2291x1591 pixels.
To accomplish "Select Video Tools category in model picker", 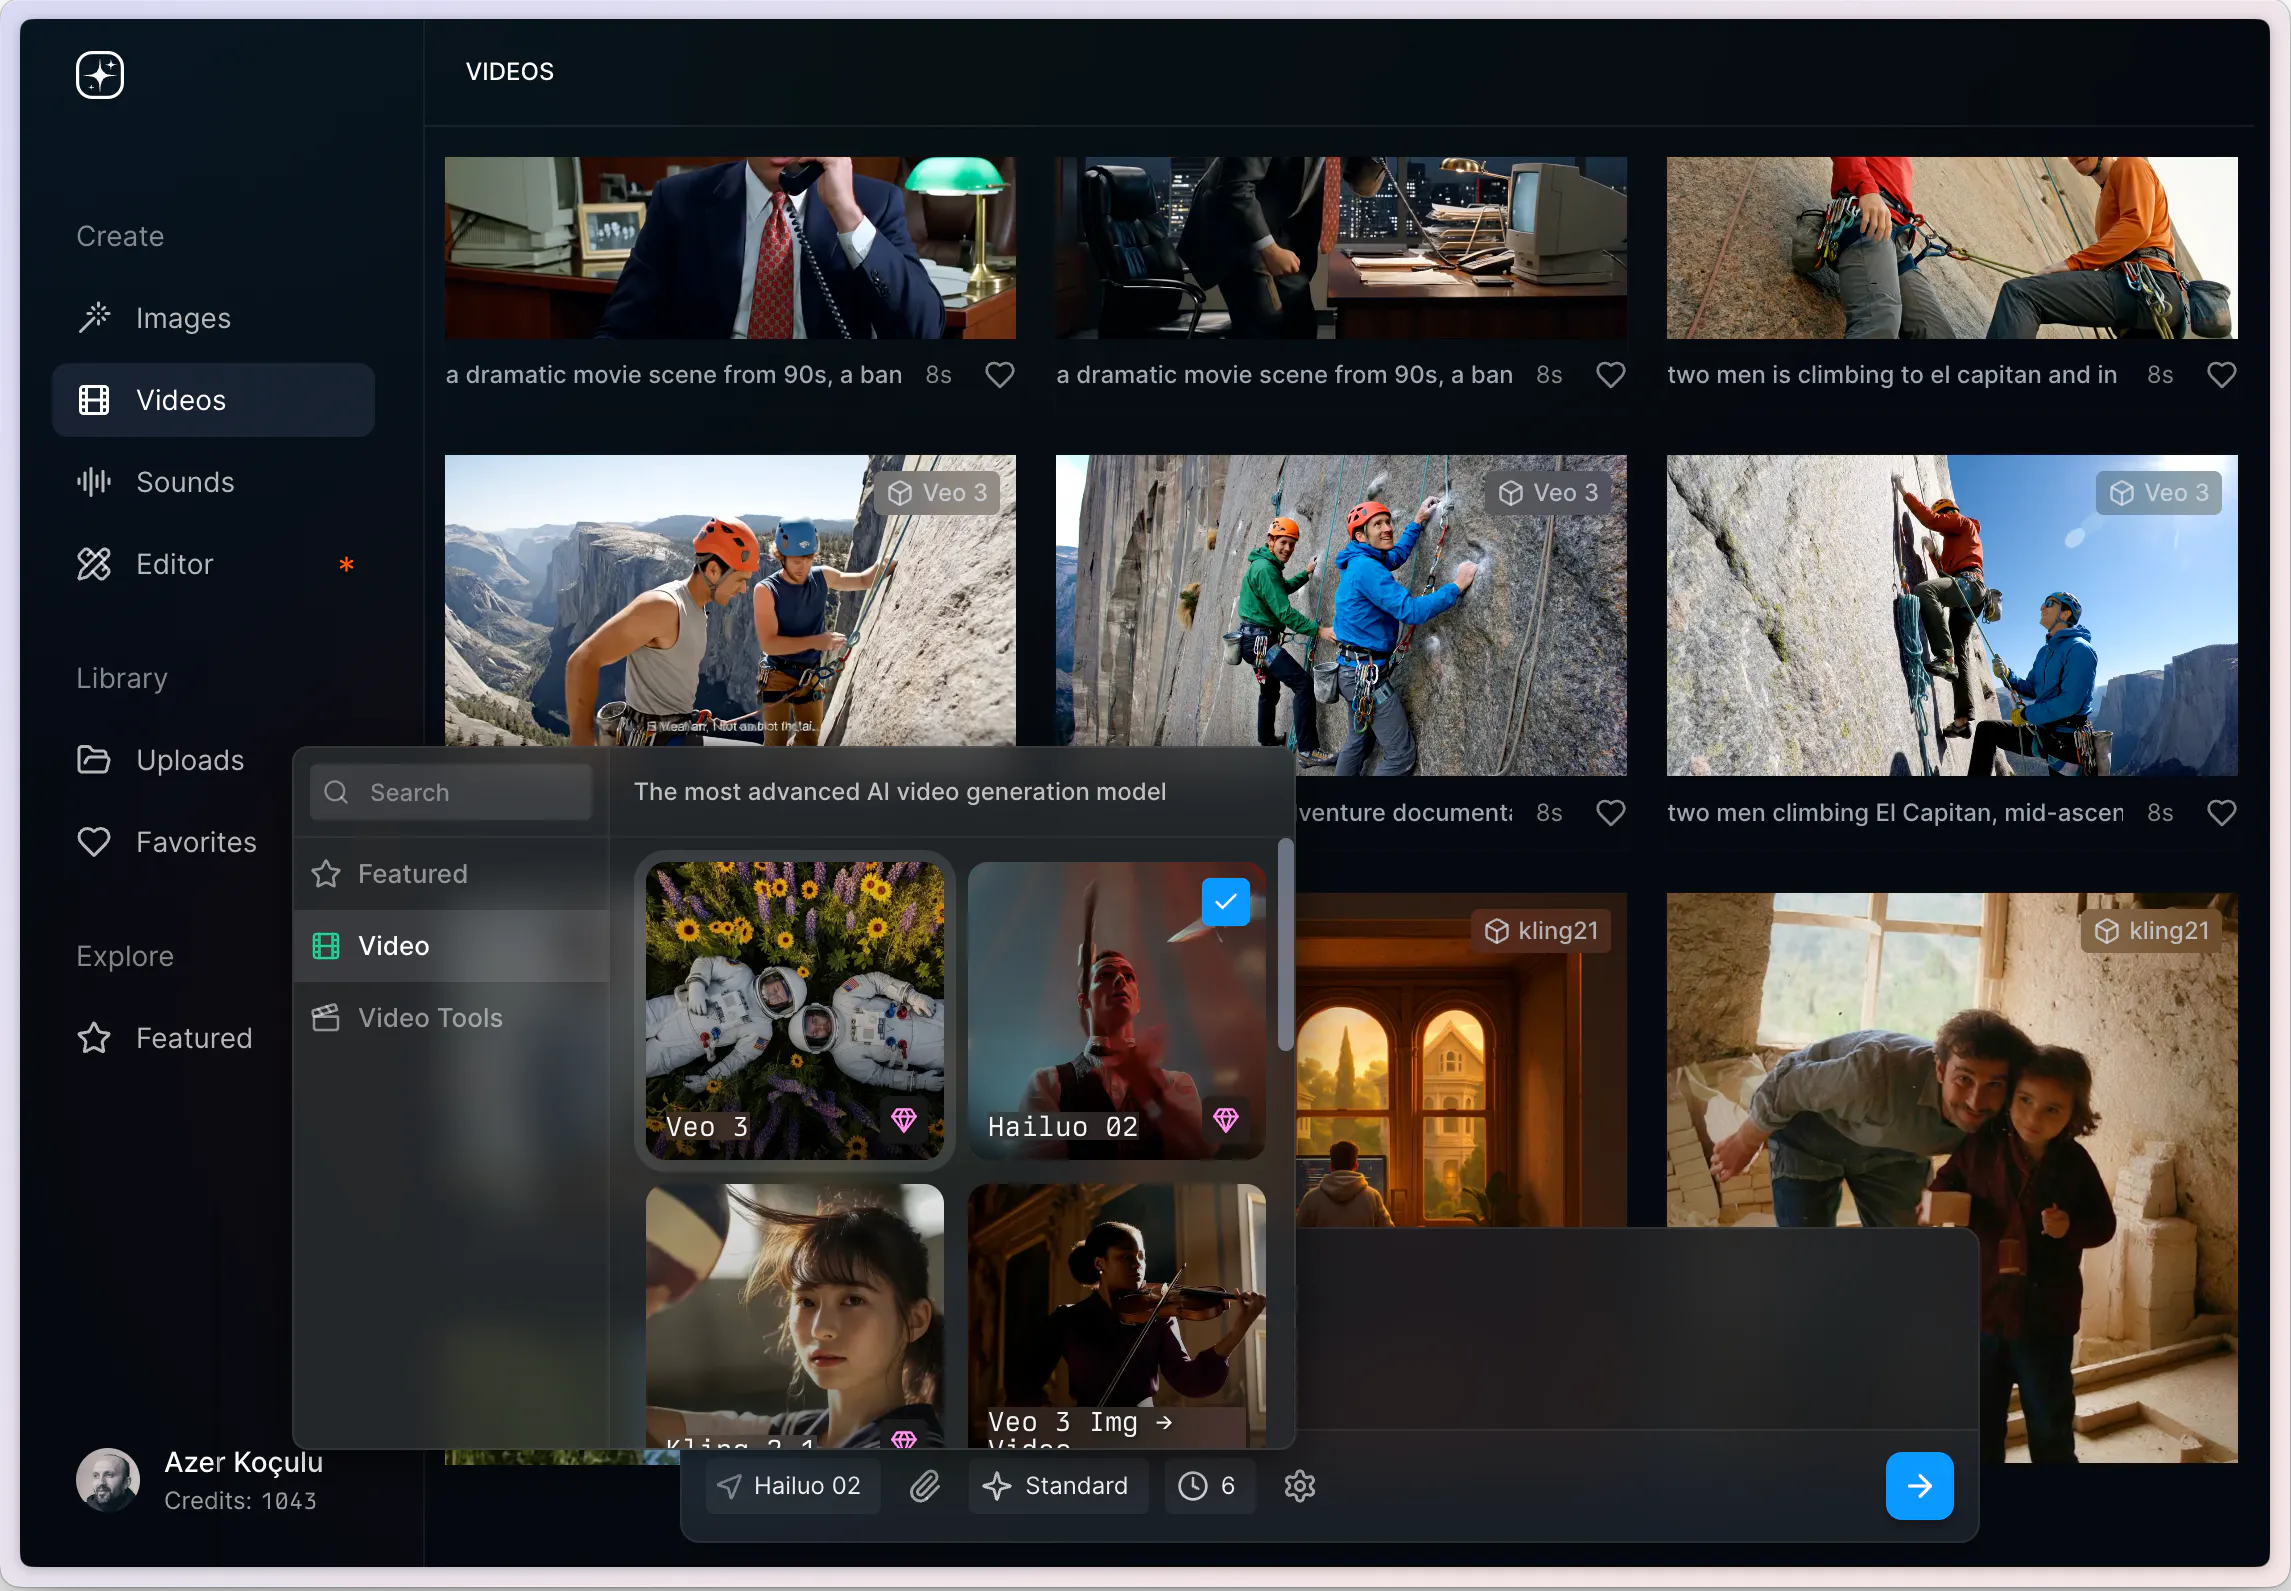I will (x=451, y=1018).
